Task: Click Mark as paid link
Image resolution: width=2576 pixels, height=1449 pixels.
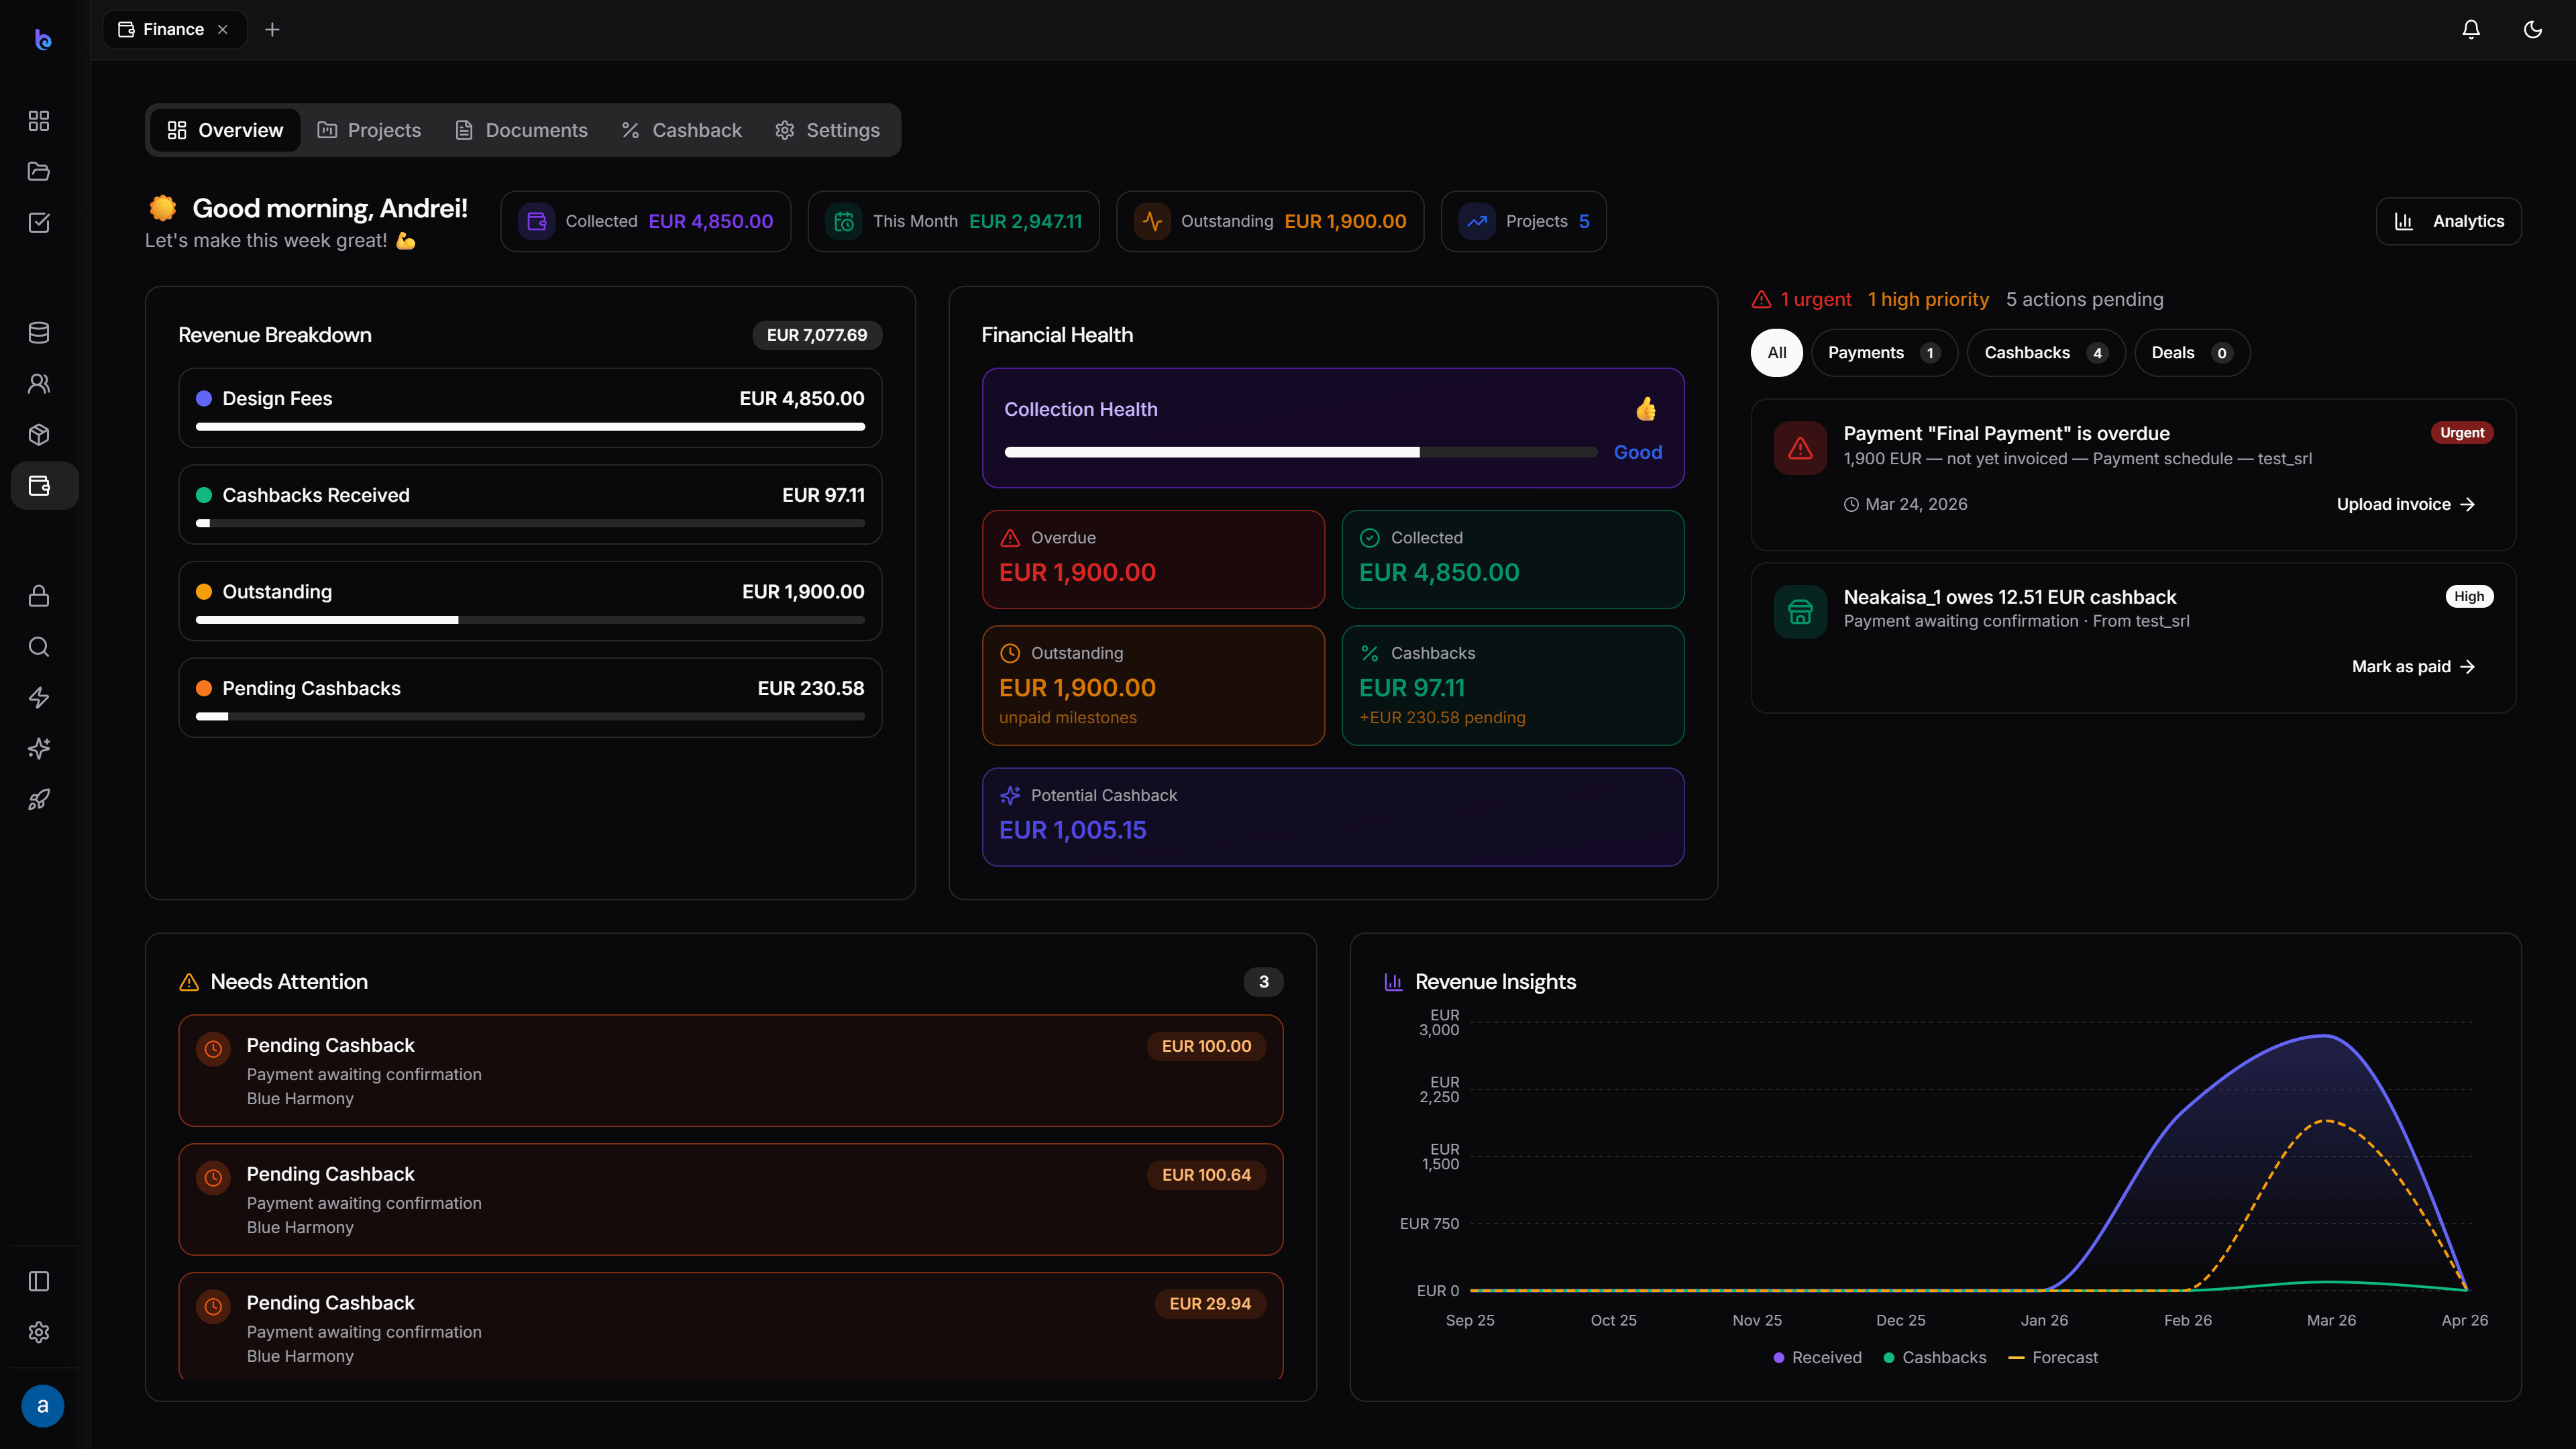Action: click(x=2414, y=667)
